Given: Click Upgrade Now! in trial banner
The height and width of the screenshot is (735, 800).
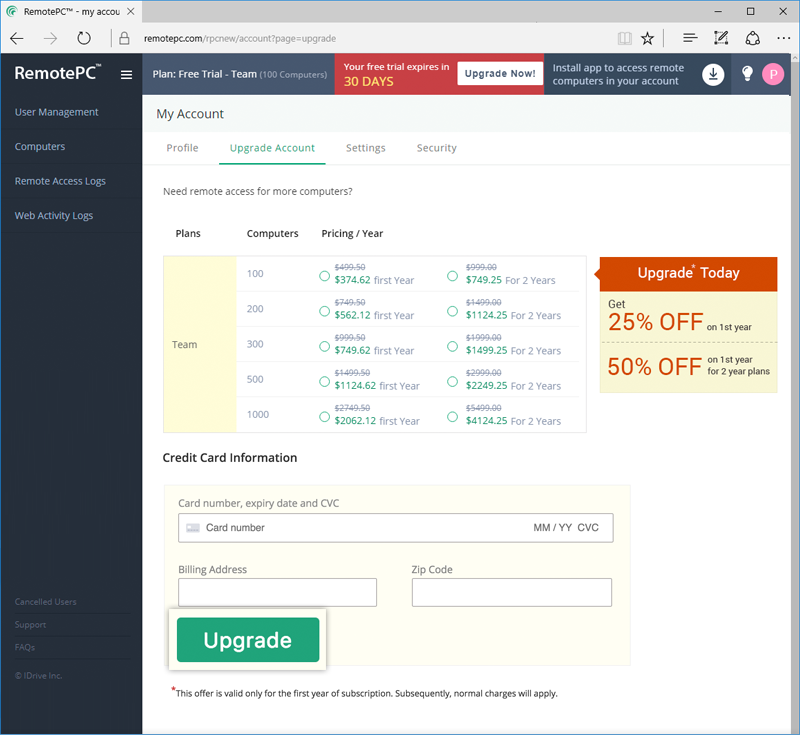Looking at the screenshot, I should 499,73.
